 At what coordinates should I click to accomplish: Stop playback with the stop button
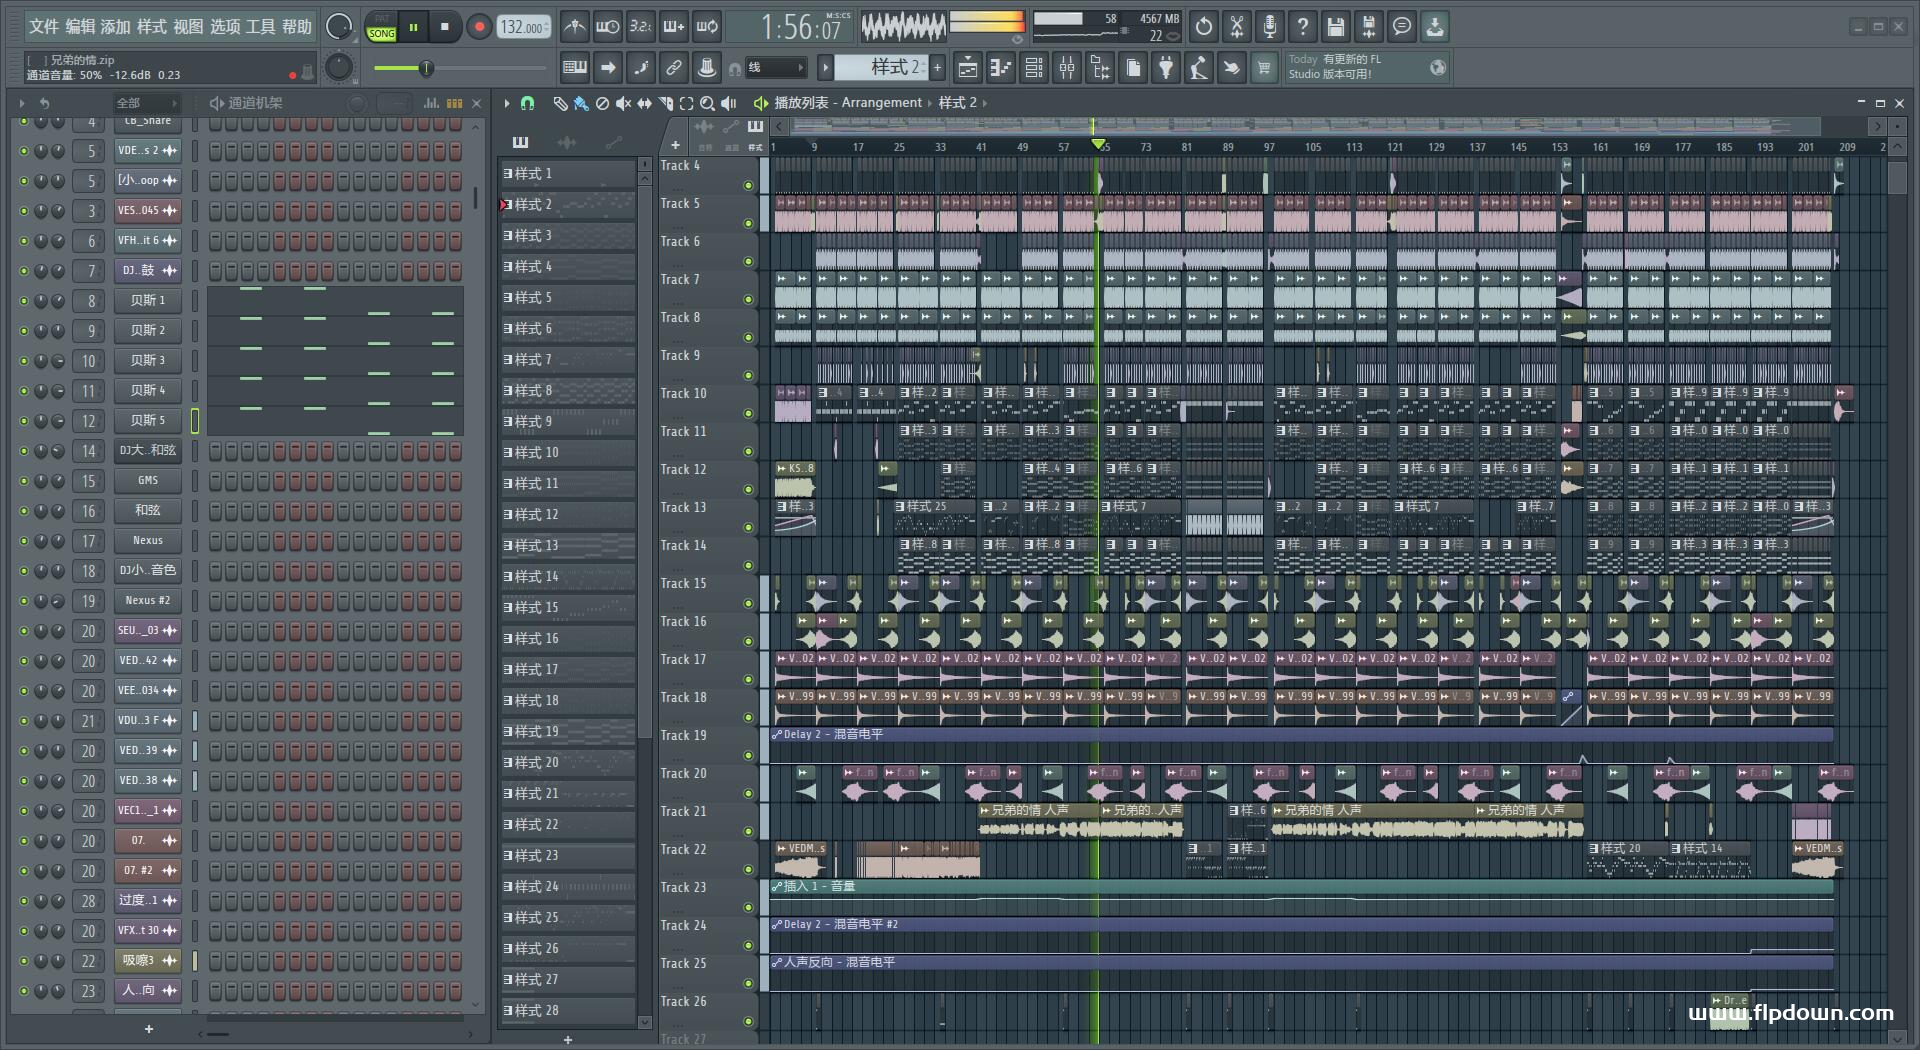point(445,27)
